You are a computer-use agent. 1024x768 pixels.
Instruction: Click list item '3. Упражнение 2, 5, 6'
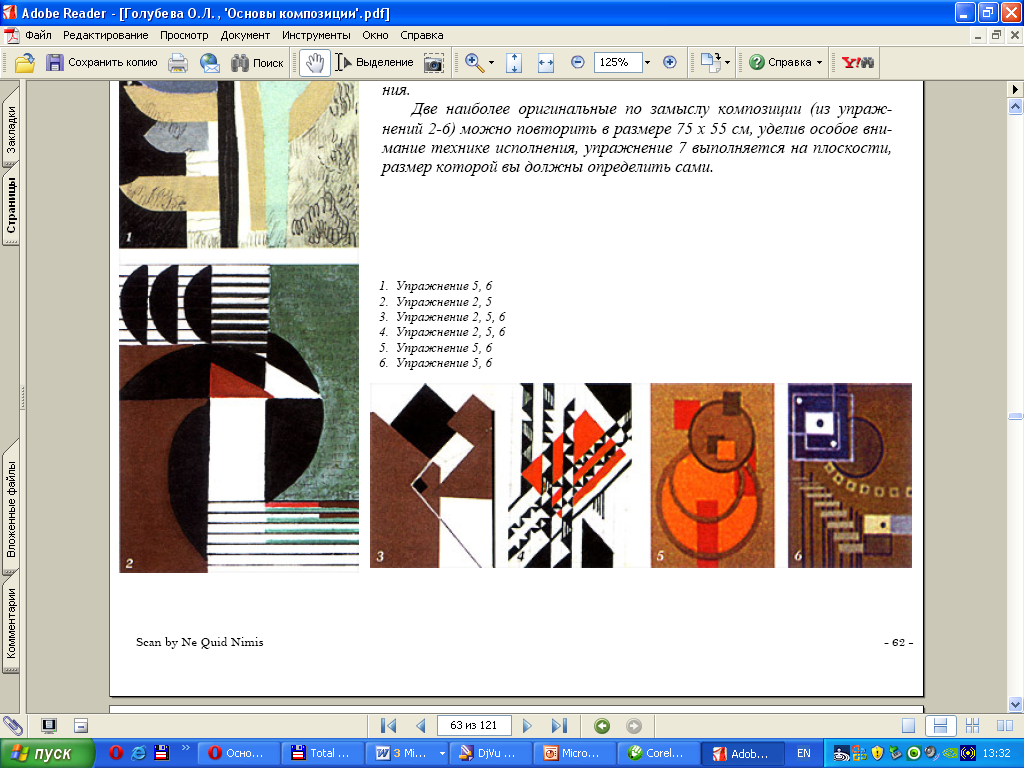coord(442,317)
